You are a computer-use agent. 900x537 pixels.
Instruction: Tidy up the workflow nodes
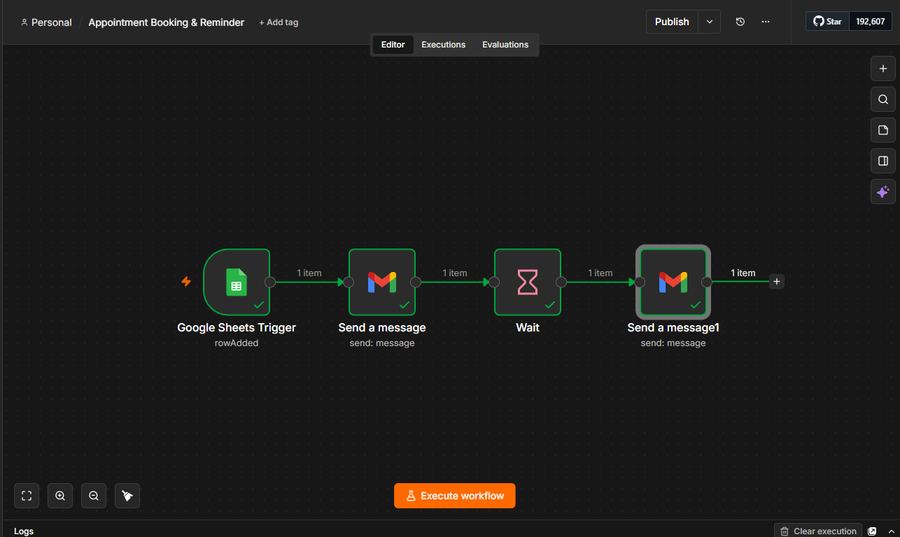(127, 496)
